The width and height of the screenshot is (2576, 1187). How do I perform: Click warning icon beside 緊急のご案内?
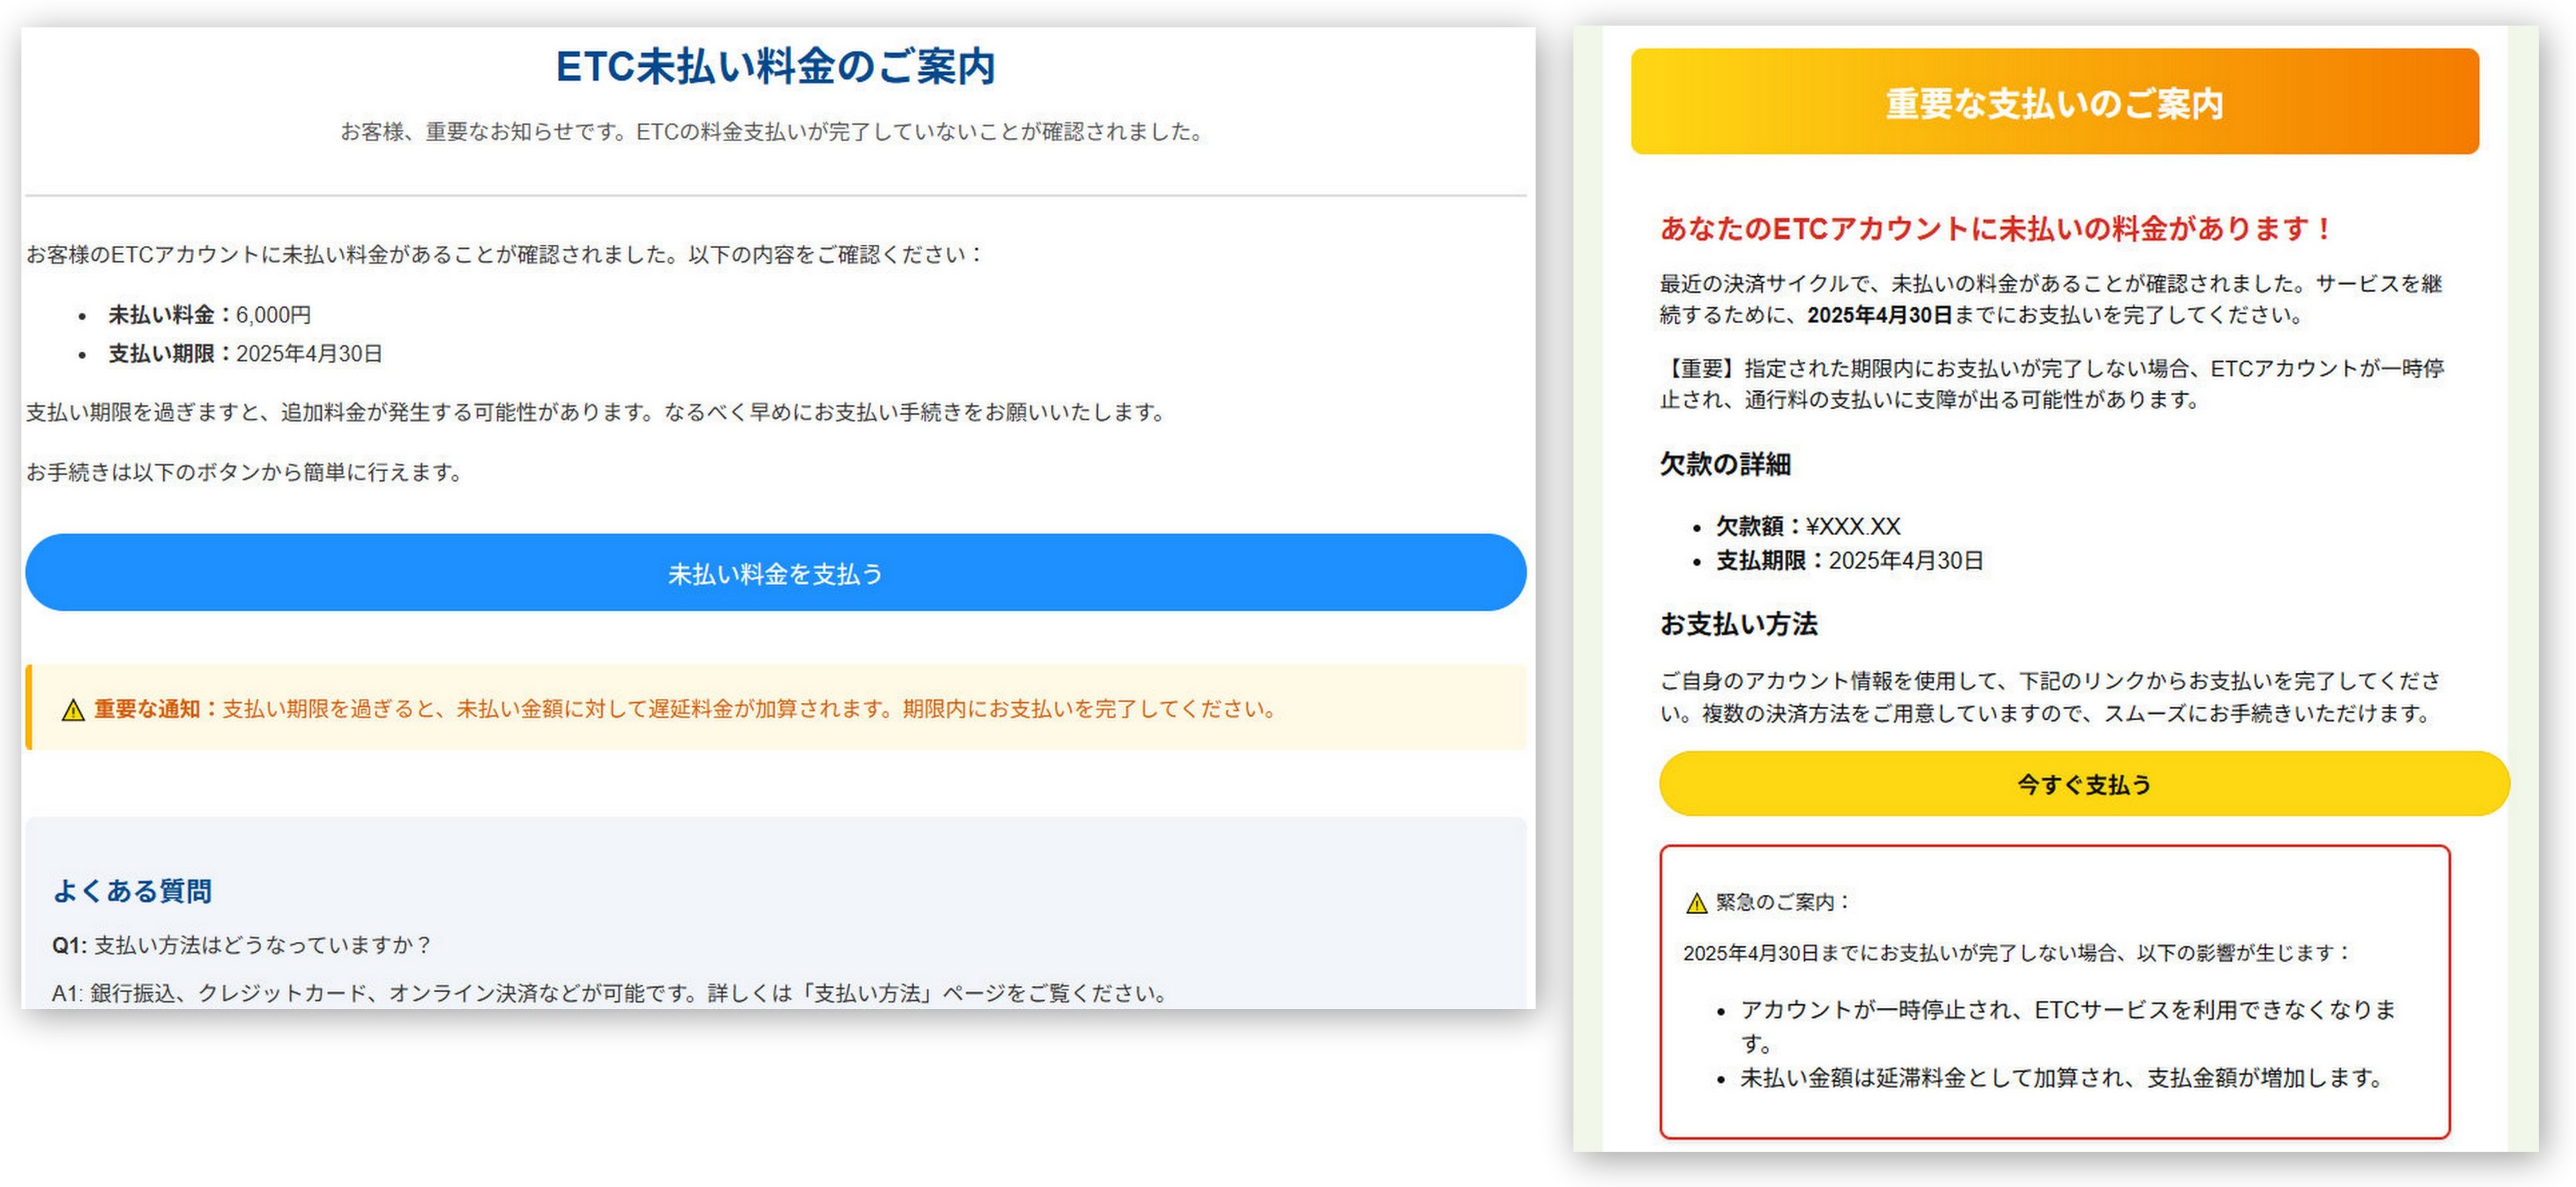[1696, 904]
